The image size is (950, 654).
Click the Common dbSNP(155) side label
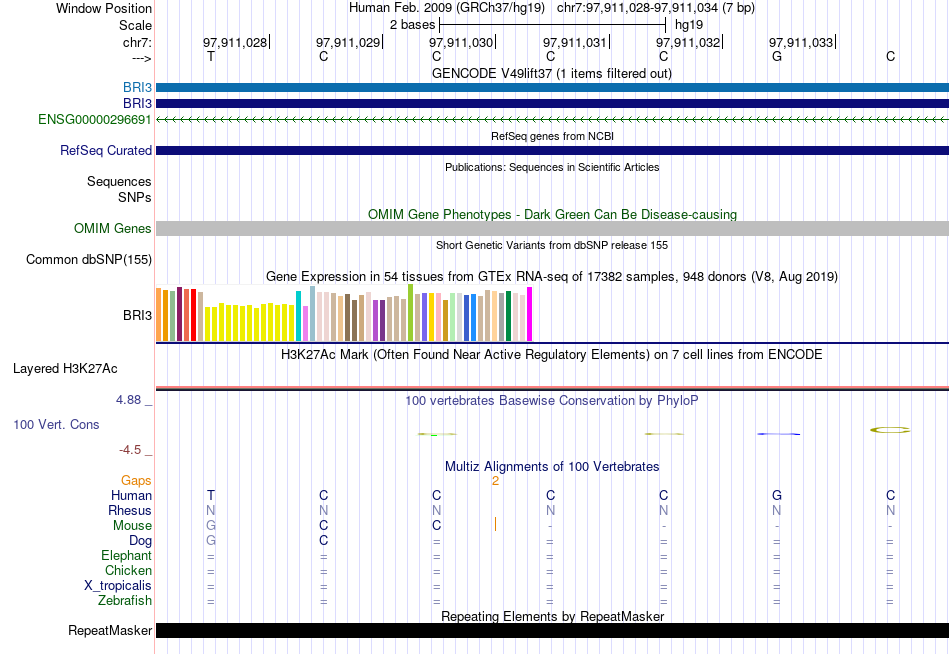(x=88, y=259)
